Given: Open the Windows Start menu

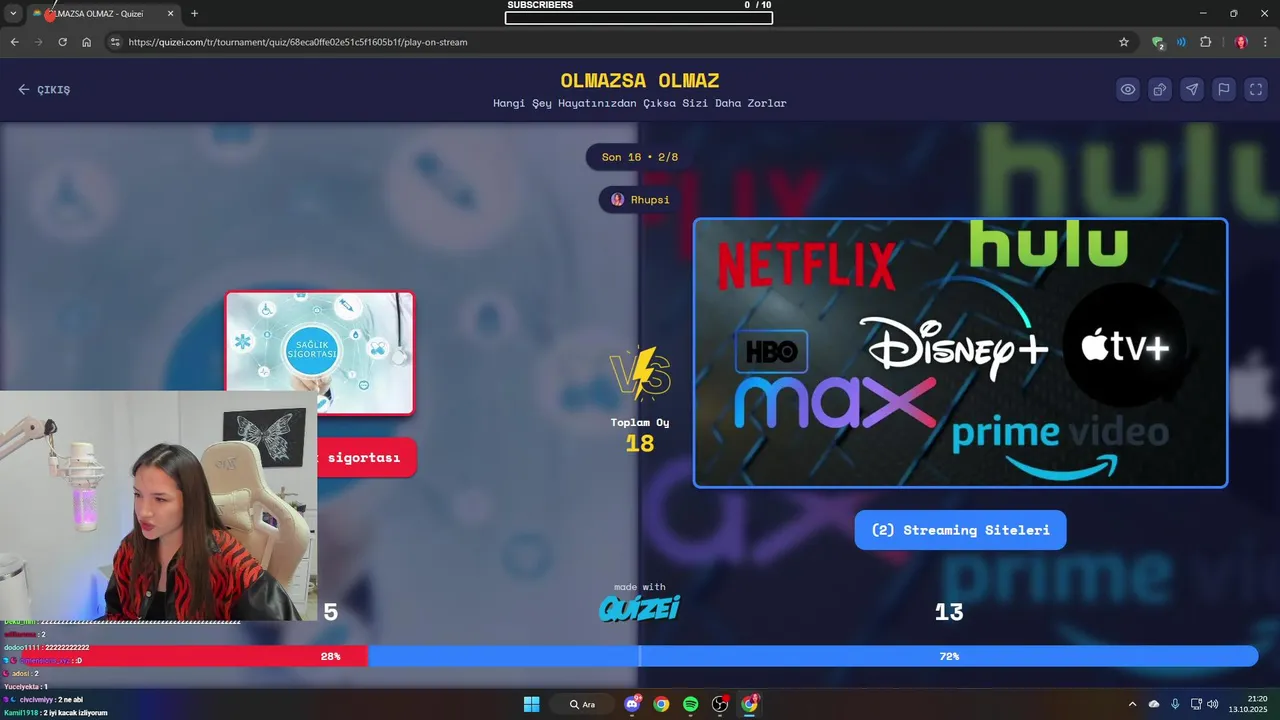Looking at the screenshot, I should 532,704.
